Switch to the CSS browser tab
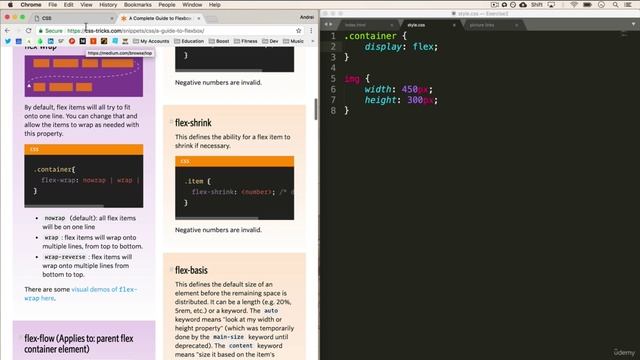This screenshot has height=360, width=640. 72,18
